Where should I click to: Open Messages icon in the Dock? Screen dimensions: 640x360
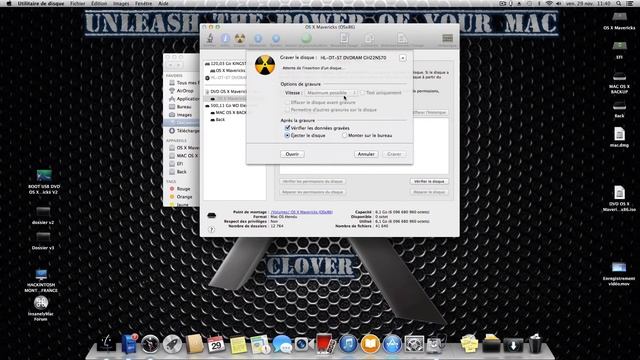click(282, 344)
